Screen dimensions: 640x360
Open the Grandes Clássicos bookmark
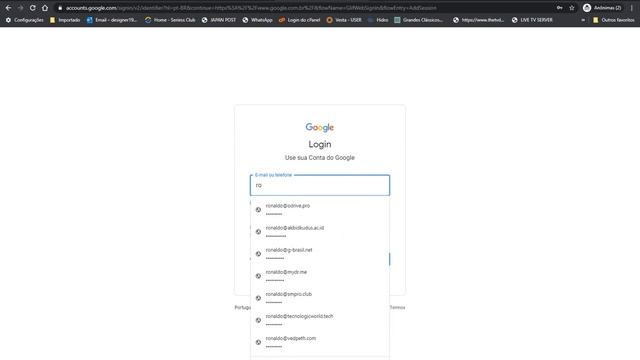tap(419, 20)
